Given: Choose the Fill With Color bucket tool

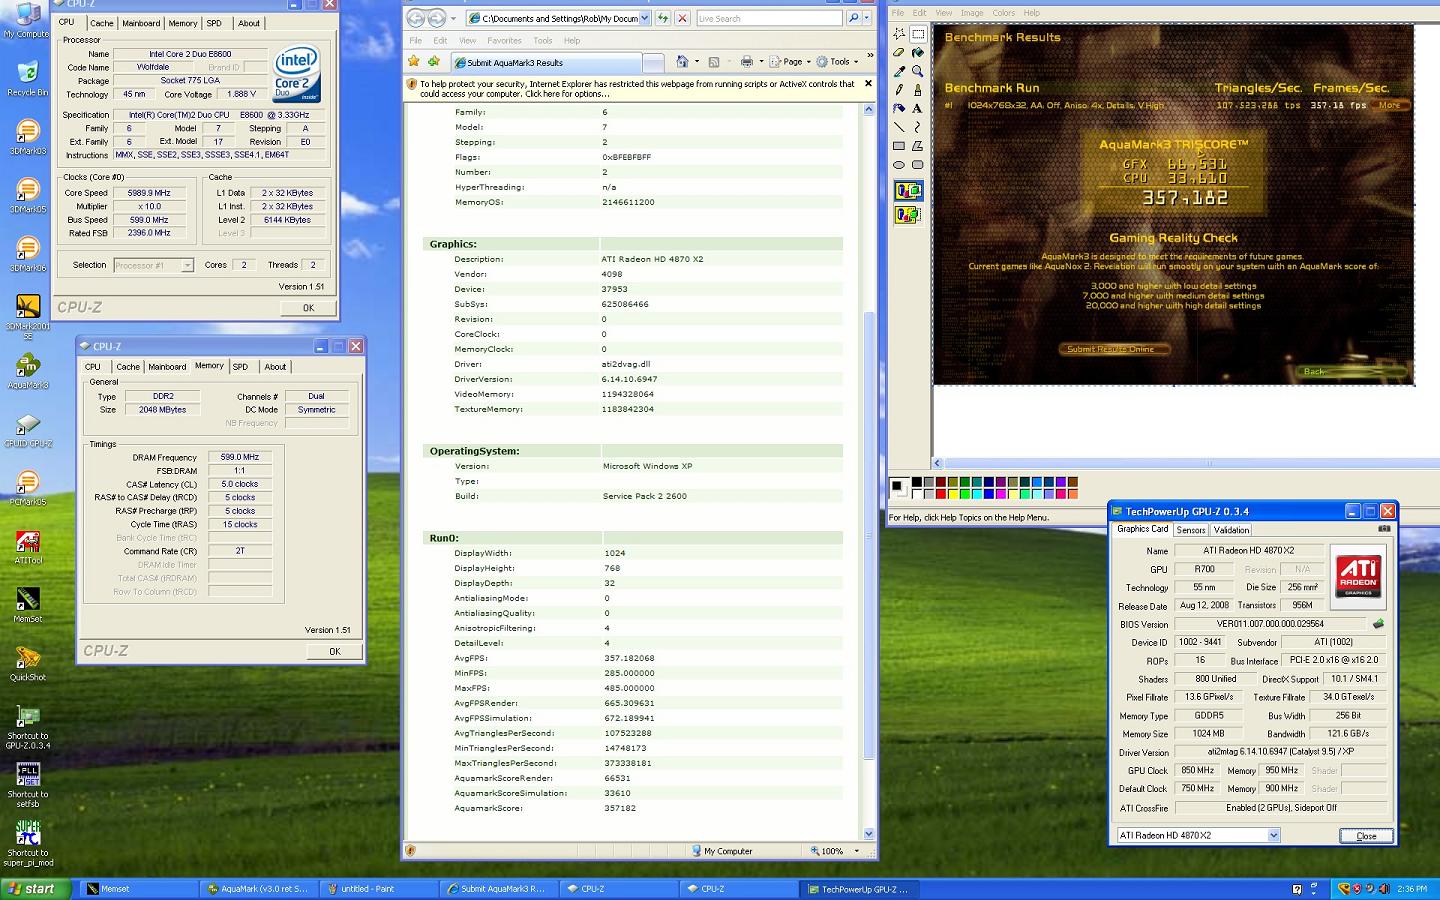Looking at the screenshot, I should pyautogui.click(x=917, y=52).
